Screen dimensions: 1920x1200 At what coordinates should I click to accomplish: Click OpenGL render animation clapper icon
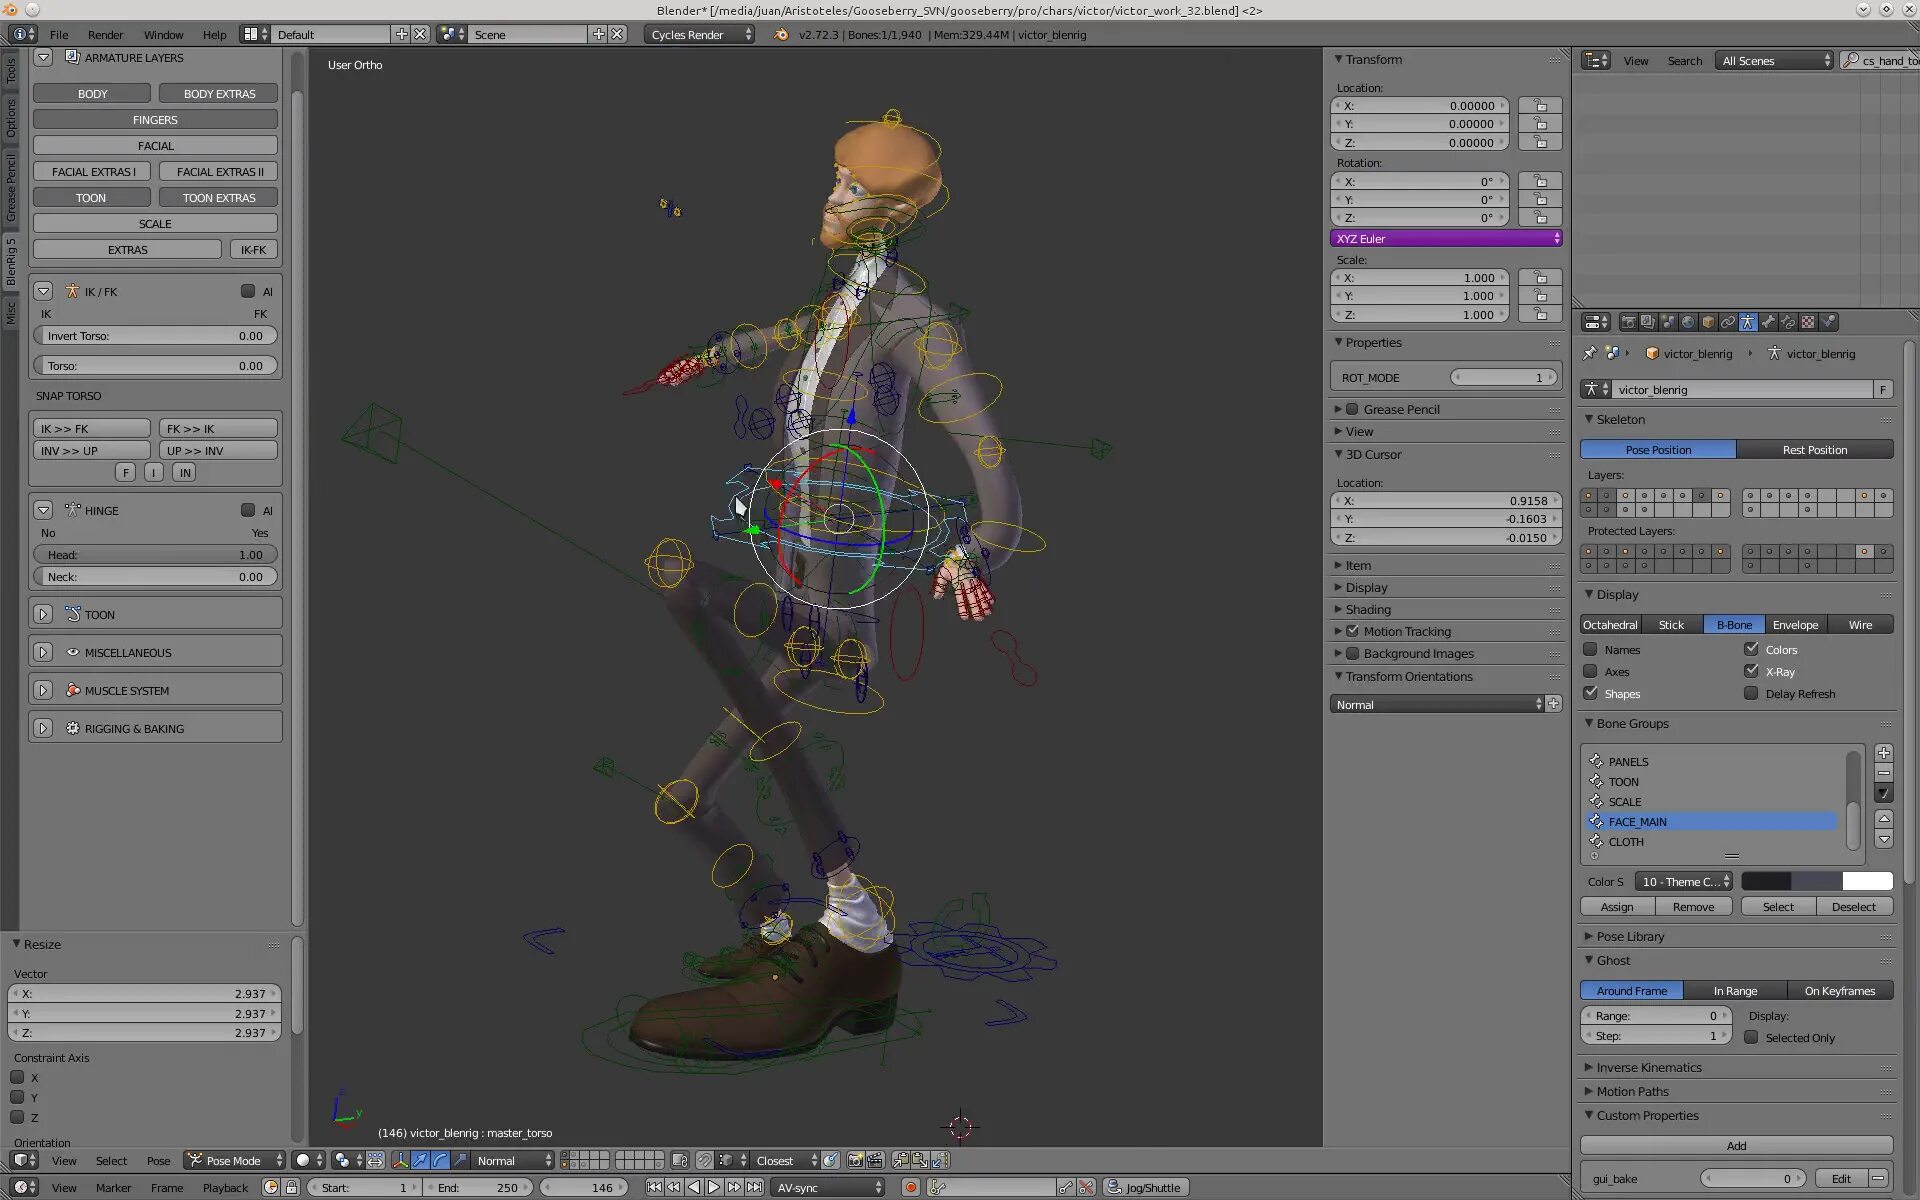tap(875, 1160)
